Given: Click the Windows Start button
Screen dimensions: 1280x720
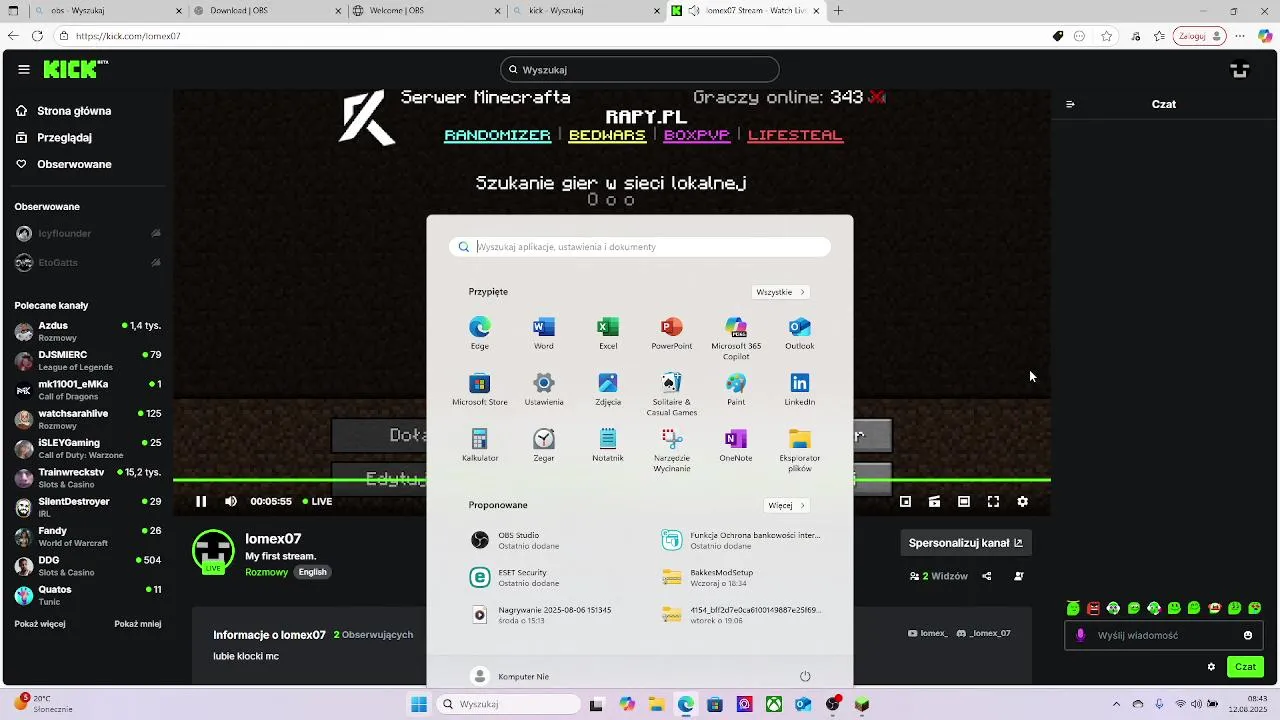Looking at the screenshot, I should (x=419, y=704).
